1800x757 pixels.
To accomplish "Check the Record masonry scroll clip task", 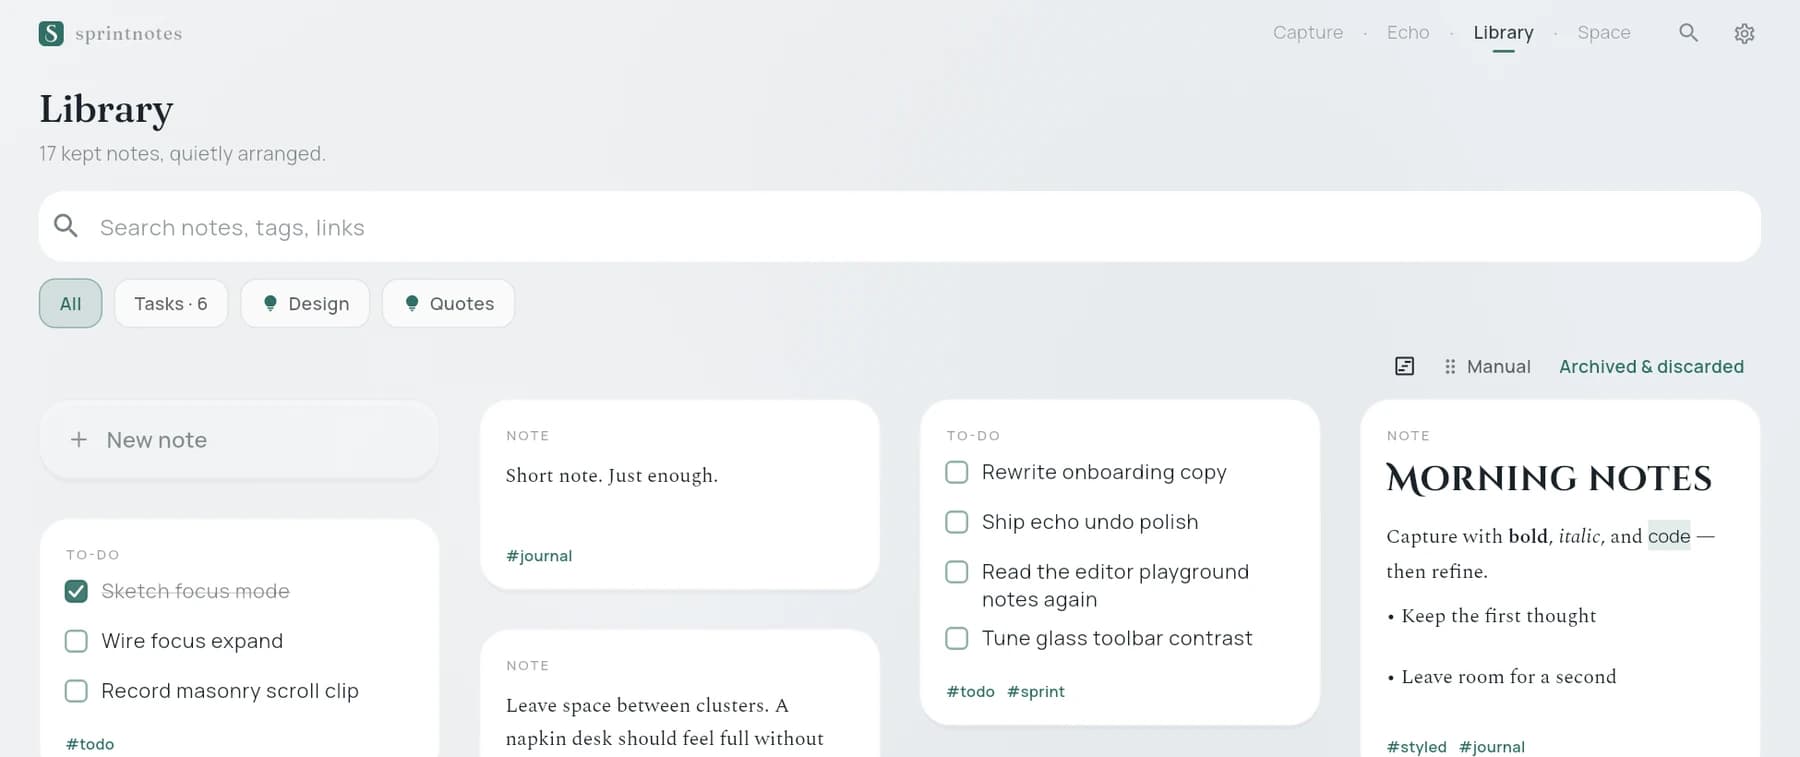I will click(76, 691).
